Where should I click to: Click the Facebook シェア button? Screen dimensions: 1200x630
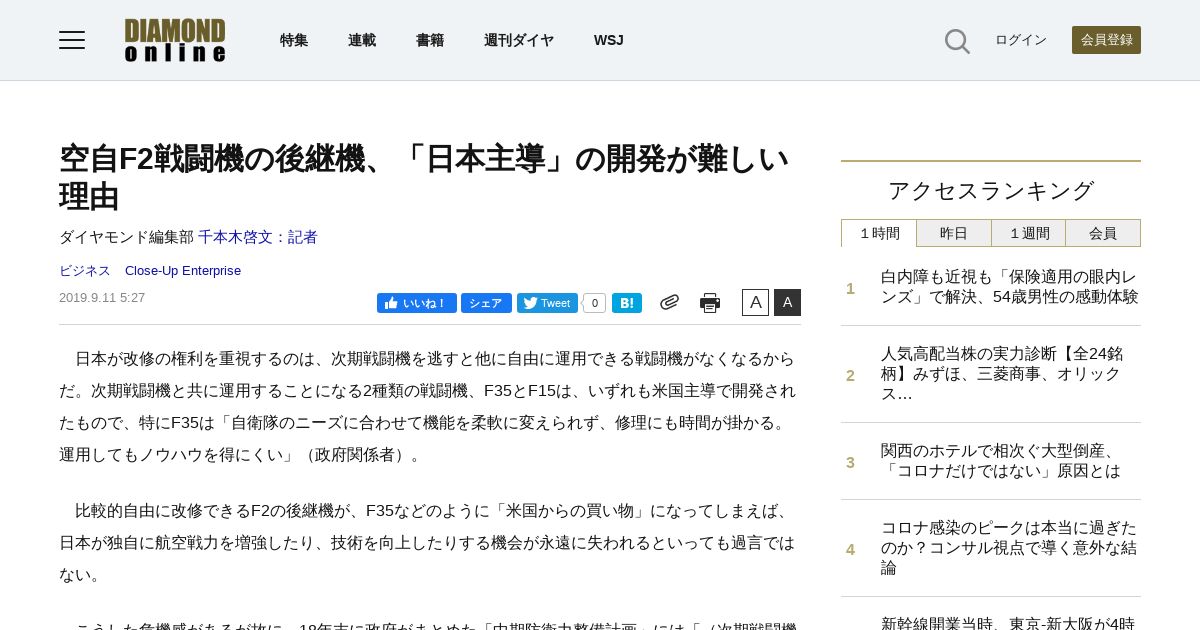coord(486,303)
